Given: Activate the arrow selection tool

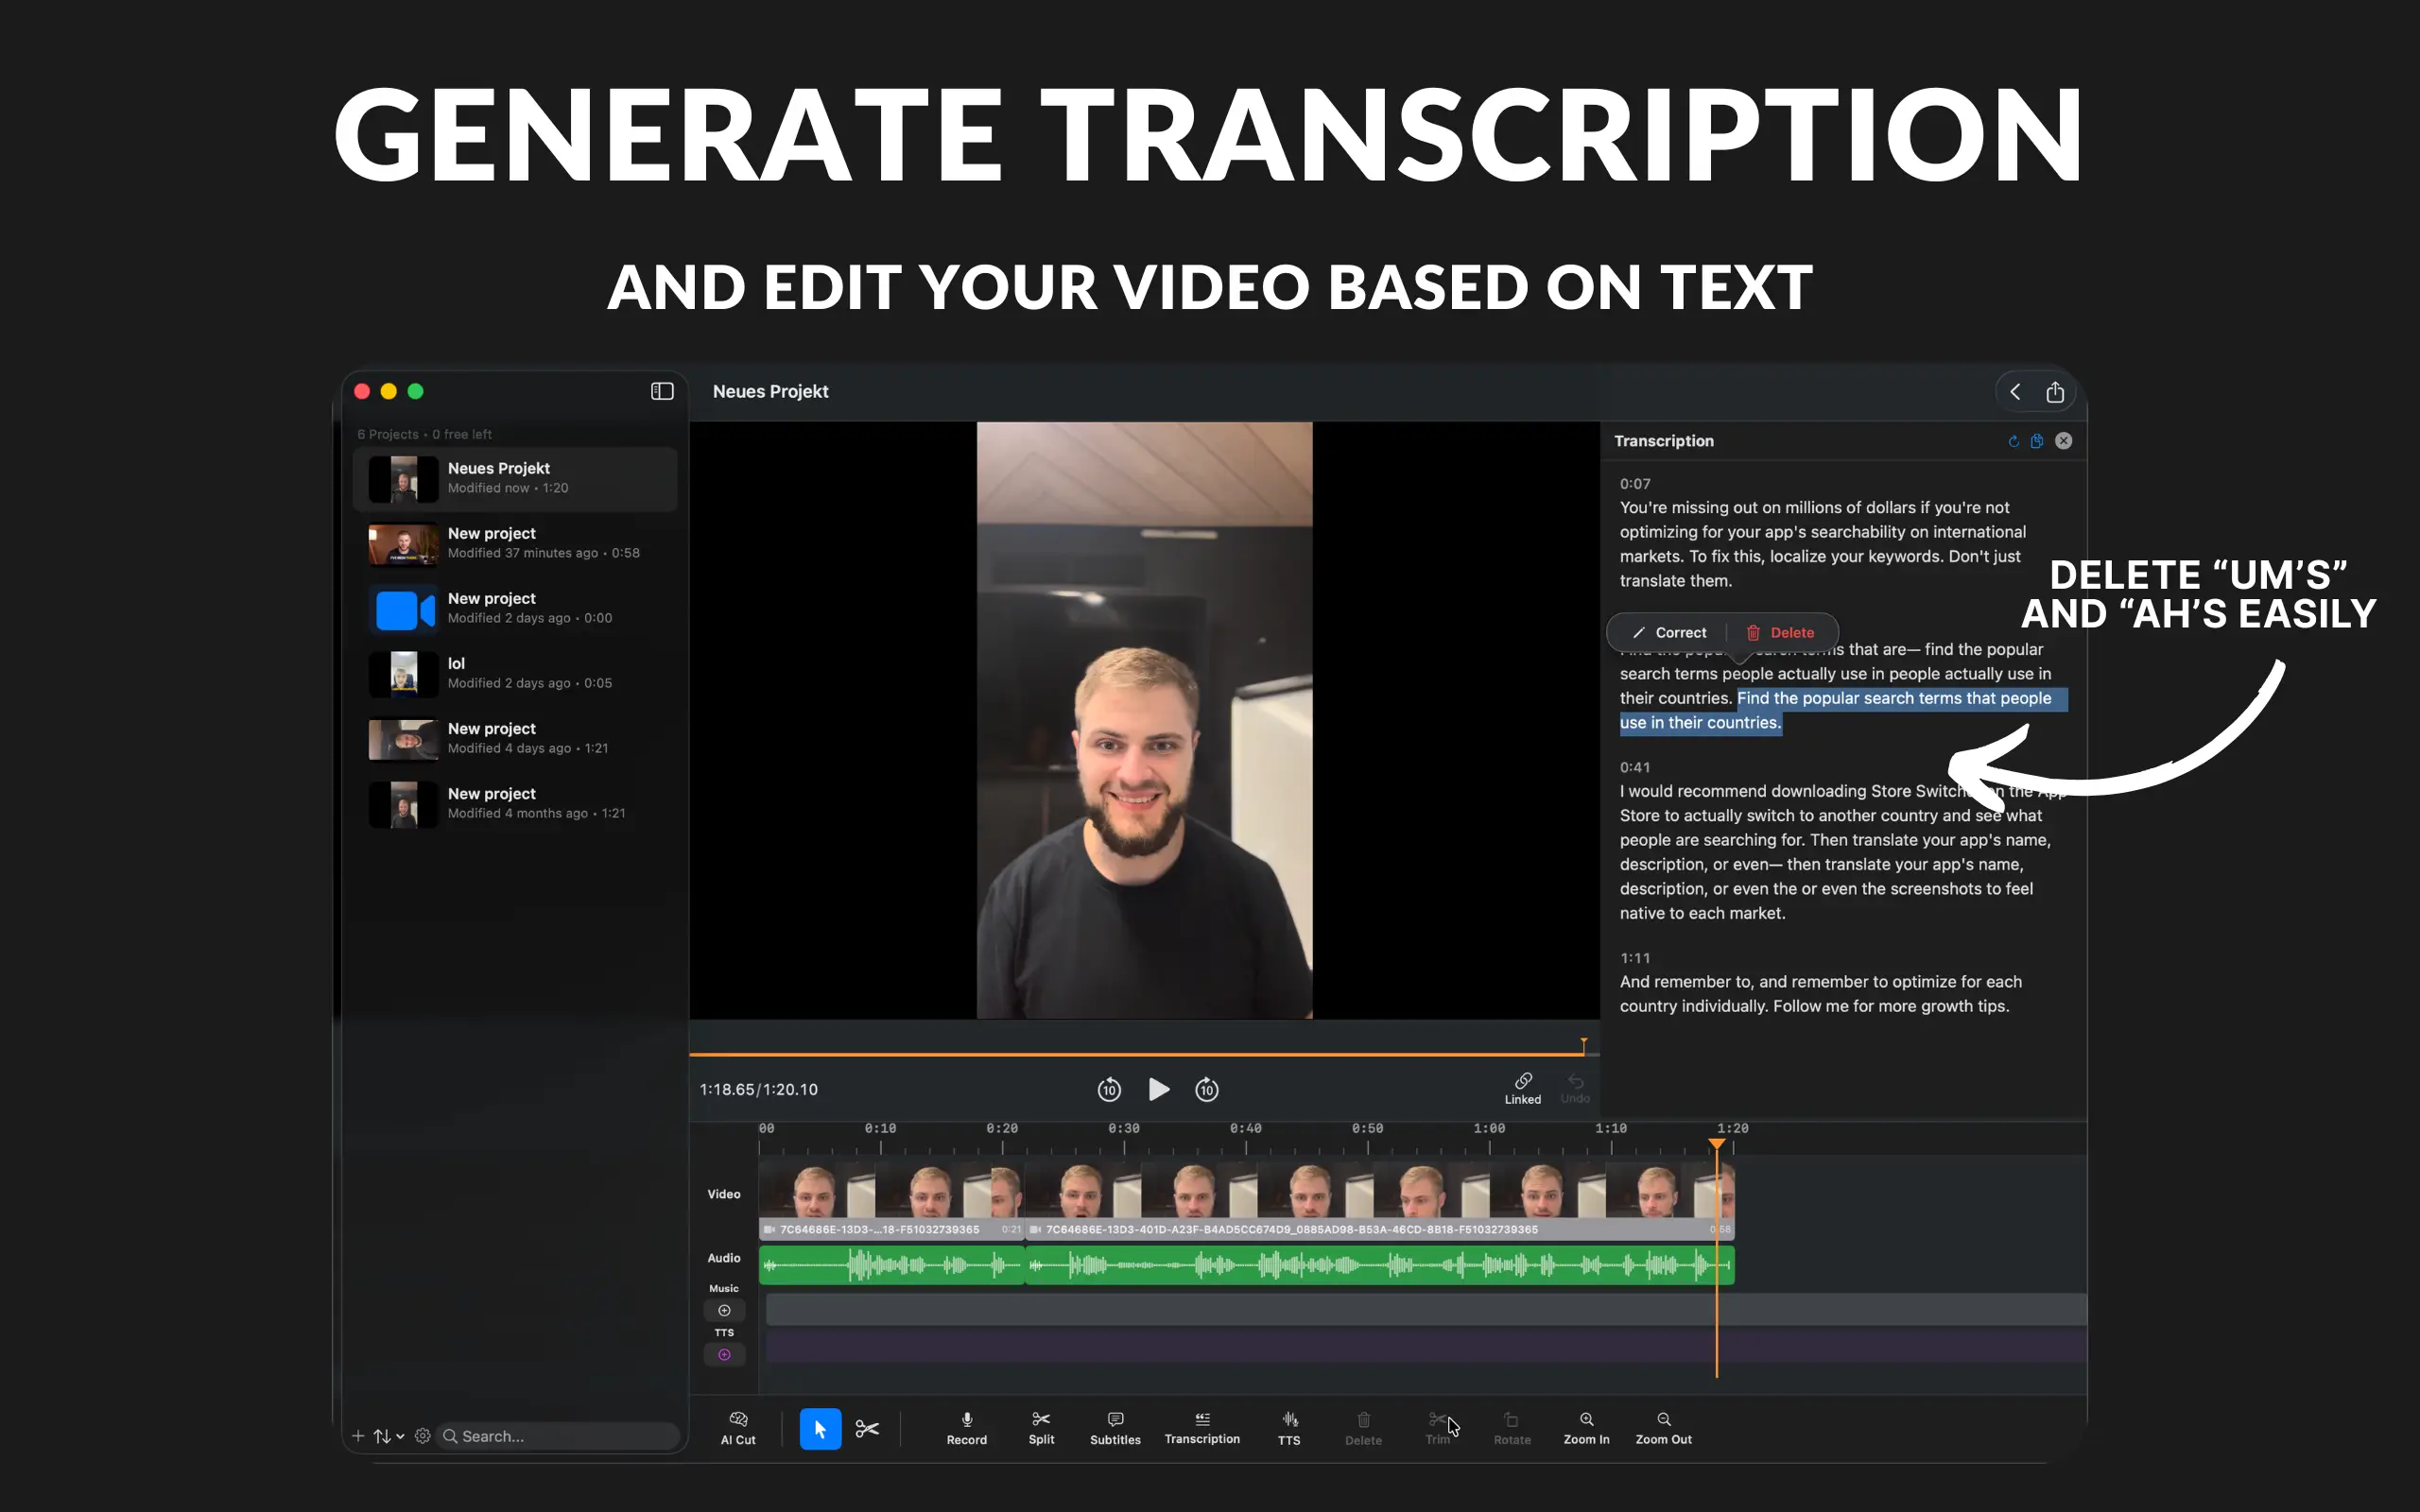Looking at the screenshot, I should [x=820, y=1429].
